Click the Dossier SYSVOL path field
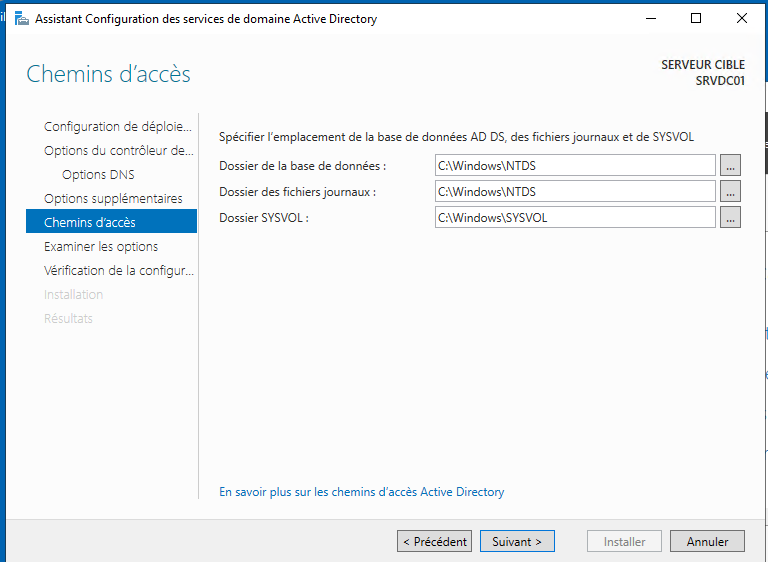The height and width of the screenshot is (562, 768). click(575, 217)
